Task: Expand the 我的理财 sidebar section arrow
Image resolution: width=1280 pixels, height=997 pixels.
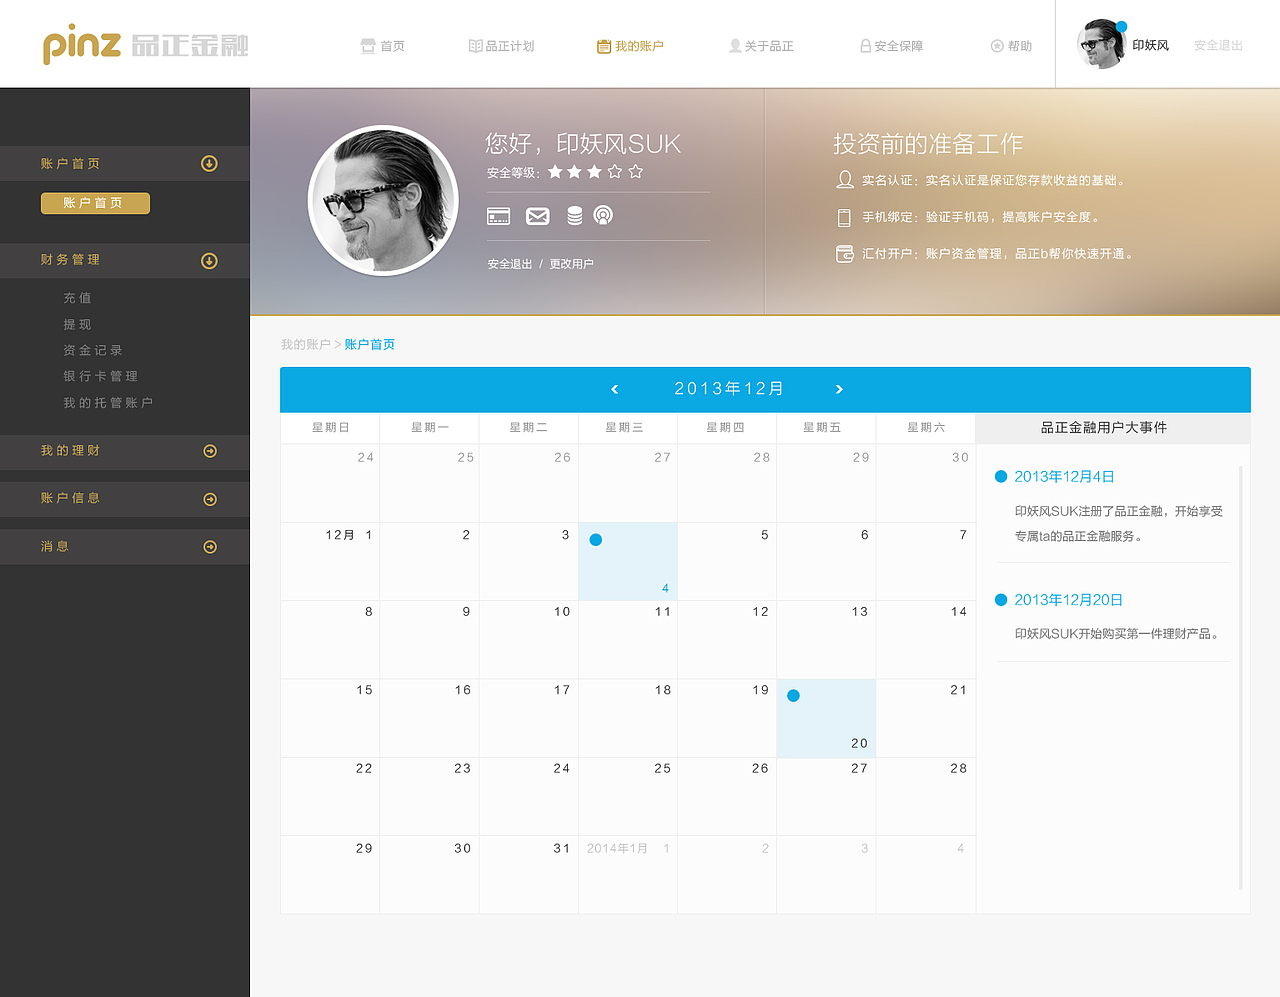Action: point(210,451)
